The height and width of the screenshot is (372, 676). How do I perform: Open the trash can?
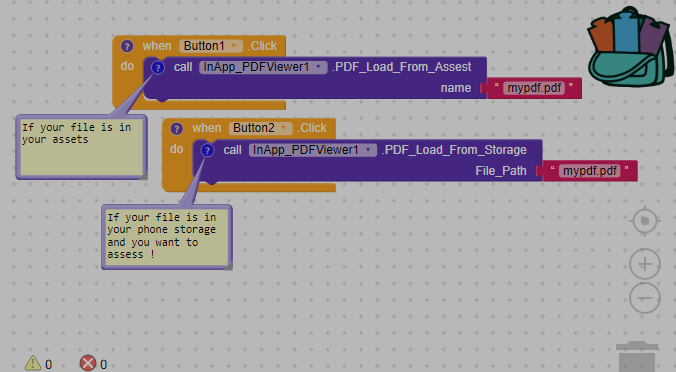637,356
